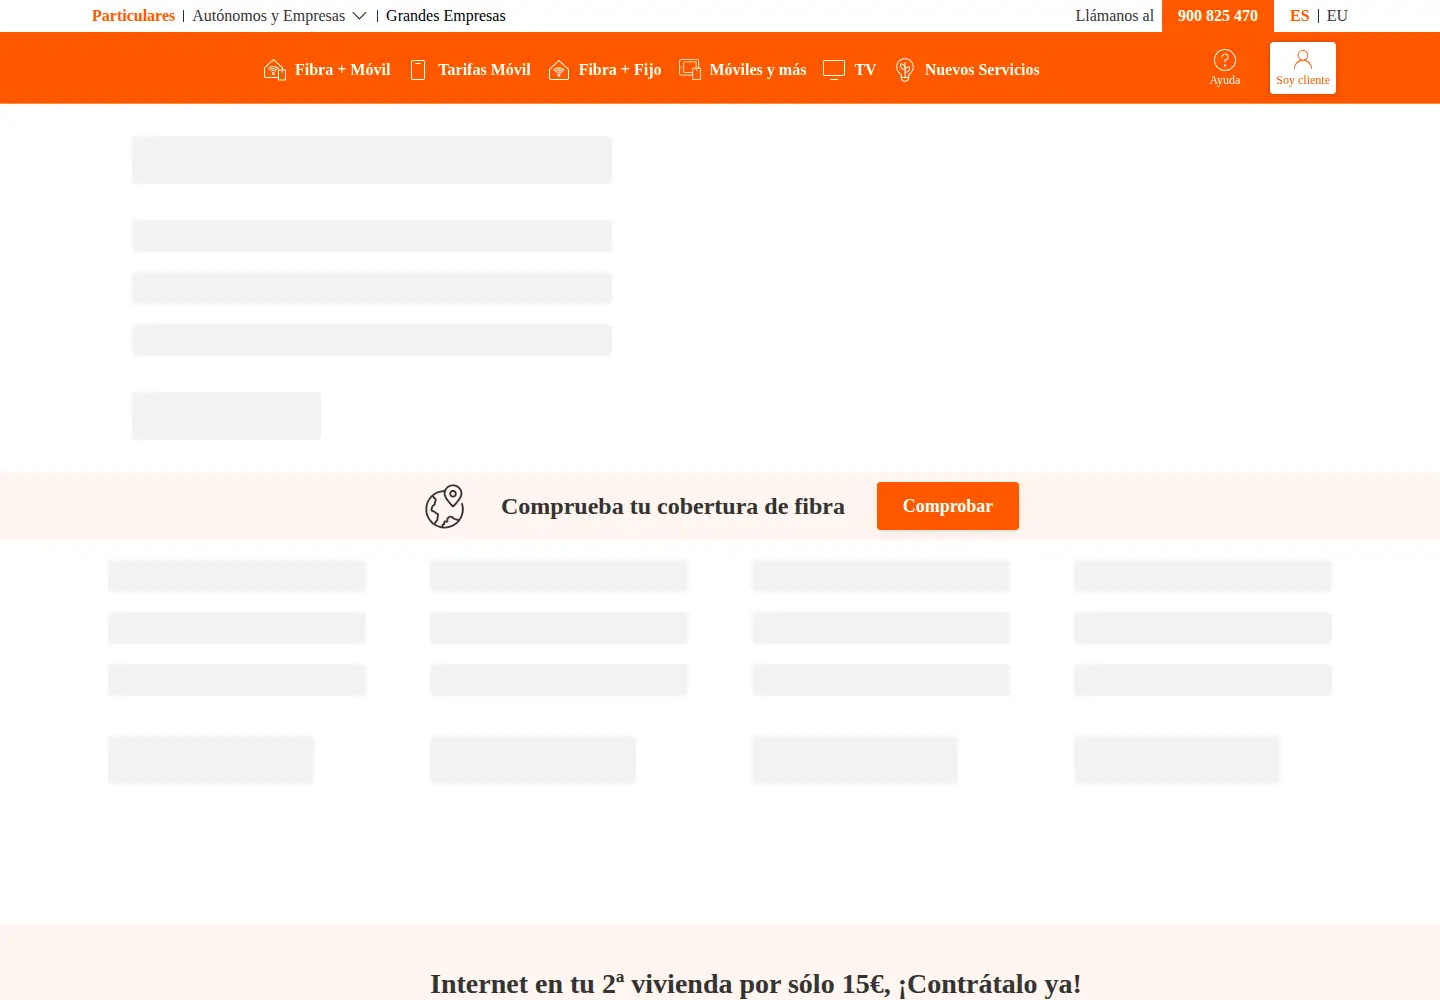
Task: Select Autónomos y Empresas link
Action: 268,16
